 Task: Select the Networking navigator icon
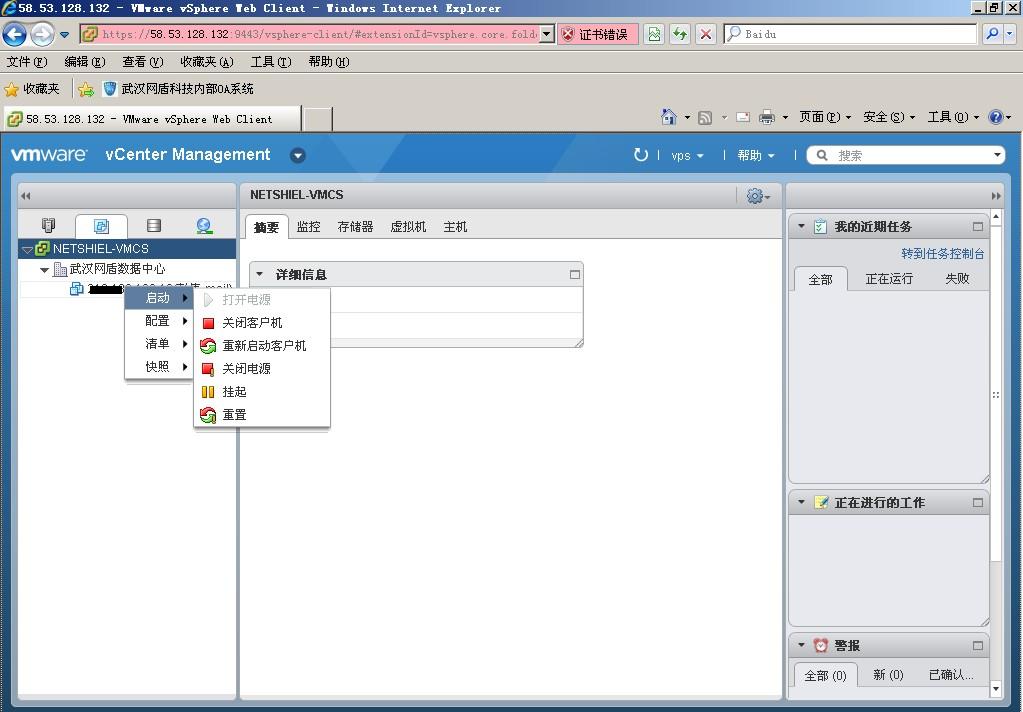click(204, 225)
